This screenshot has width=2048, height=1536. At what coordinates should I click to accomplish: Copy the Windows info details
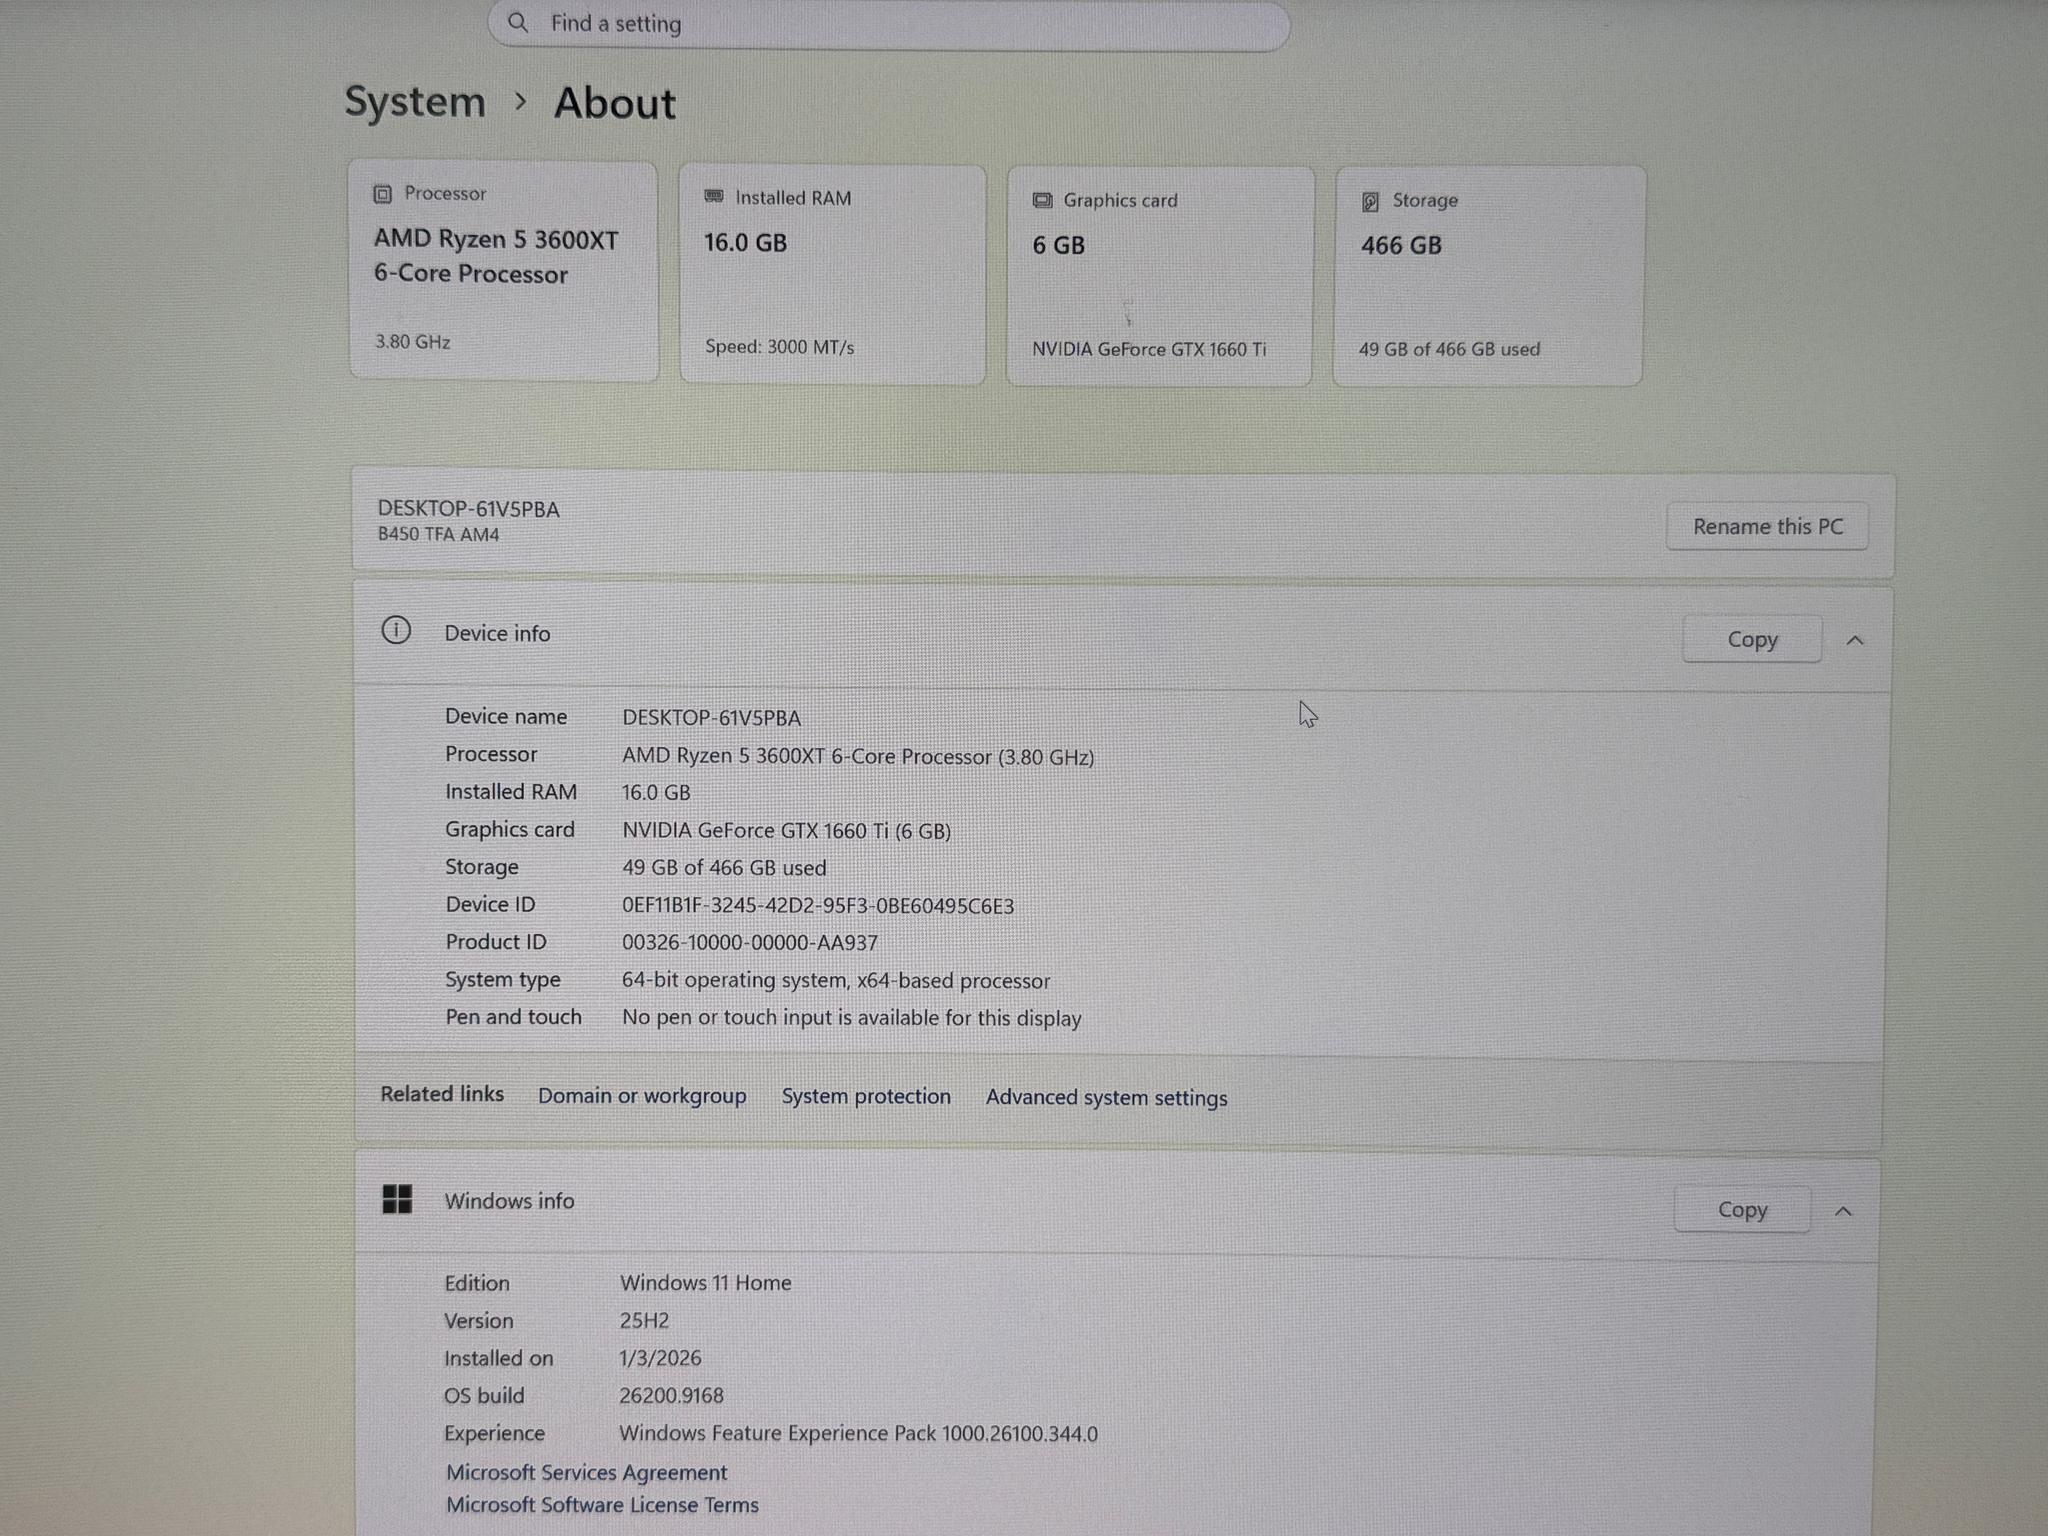(1742, 1210)
